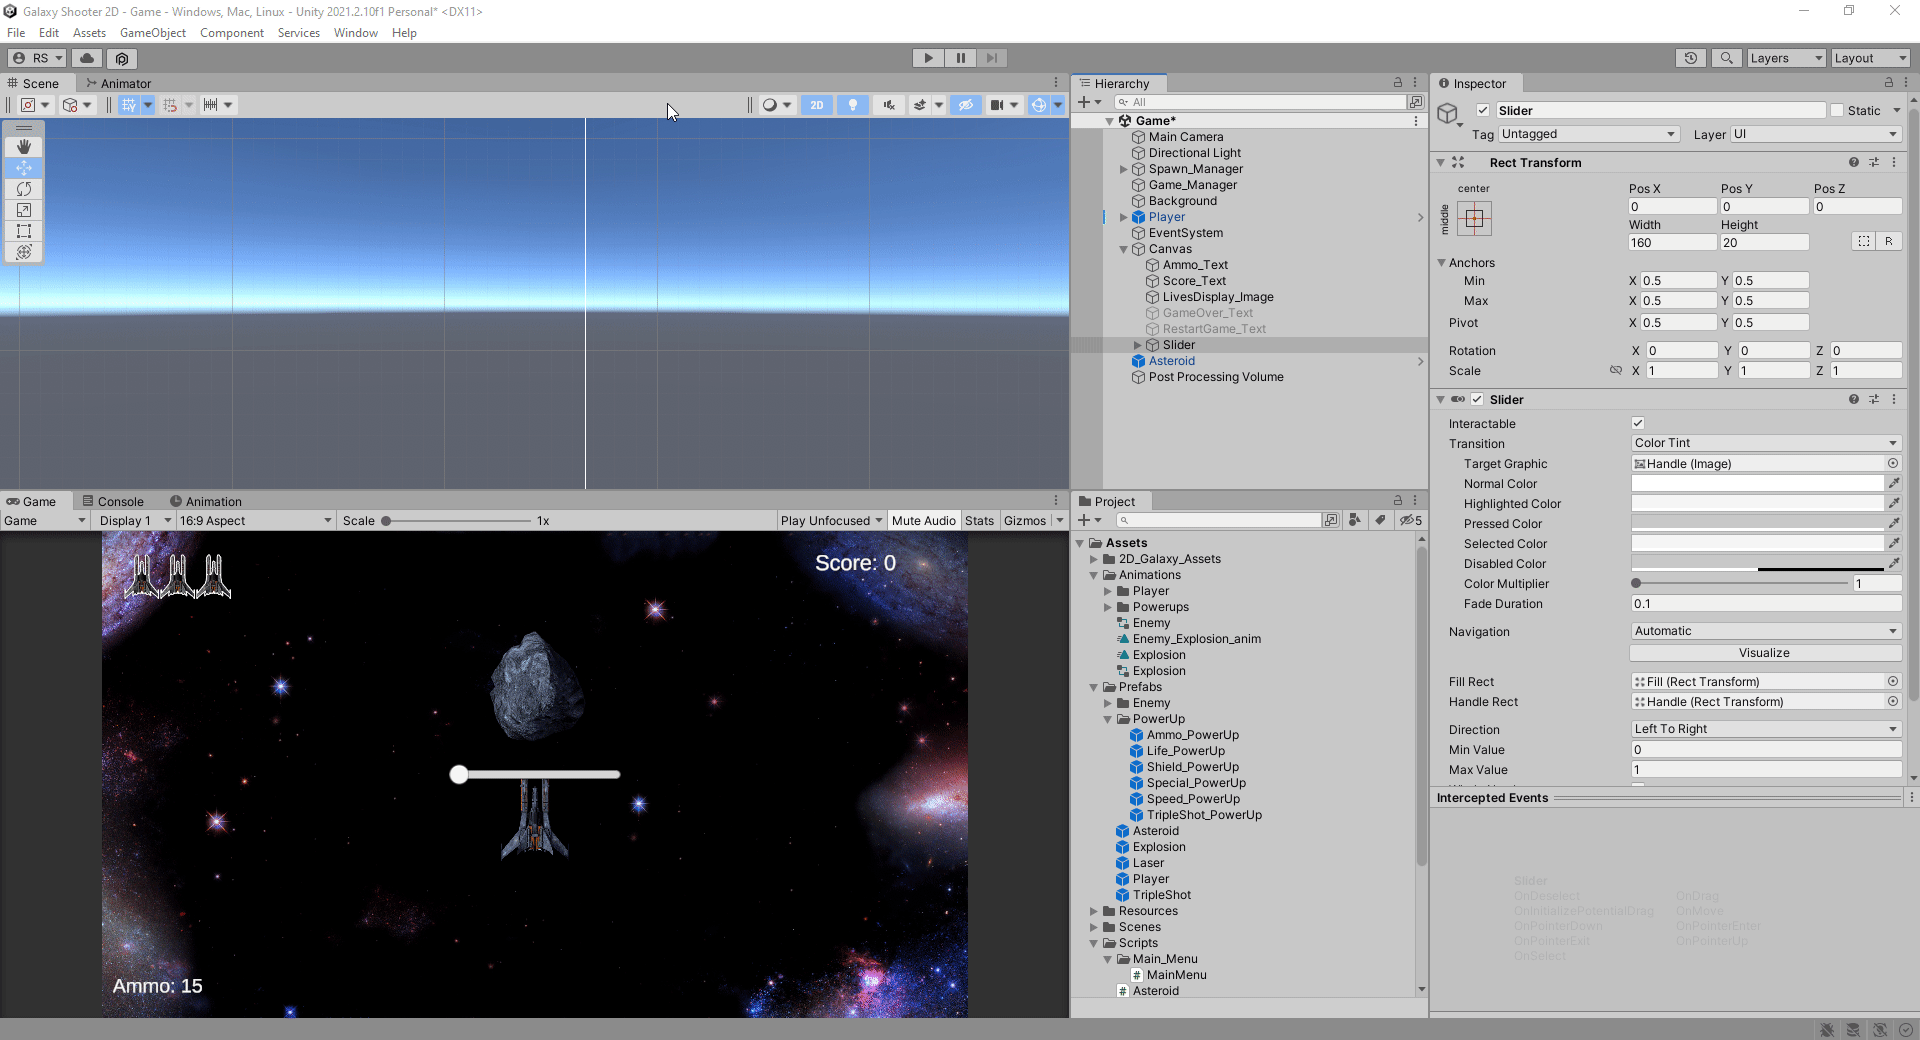Screen dimensions: 1920x1040
Task: Show Stats overlay in Game view
Action: (x=979, y=520)
